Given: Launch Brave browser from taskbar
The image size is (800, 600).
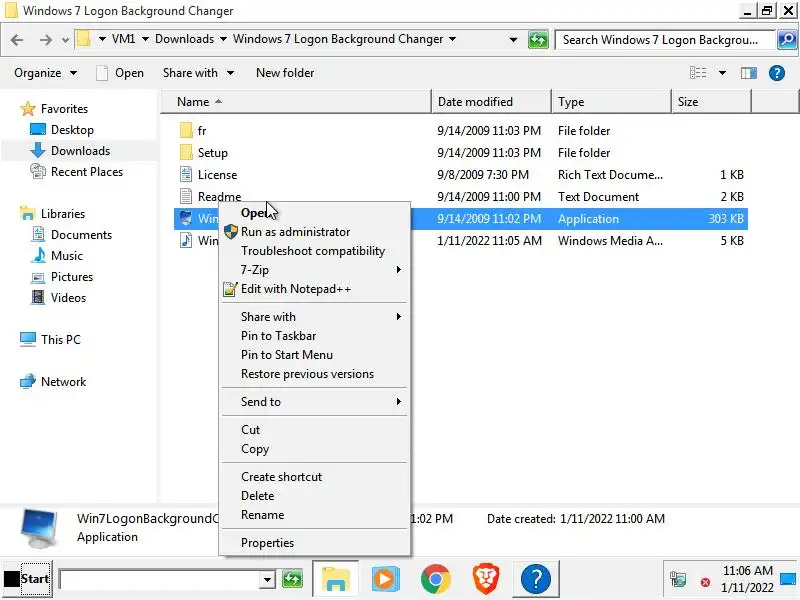Looking at the screenshot, I should [x=485, y=579].
